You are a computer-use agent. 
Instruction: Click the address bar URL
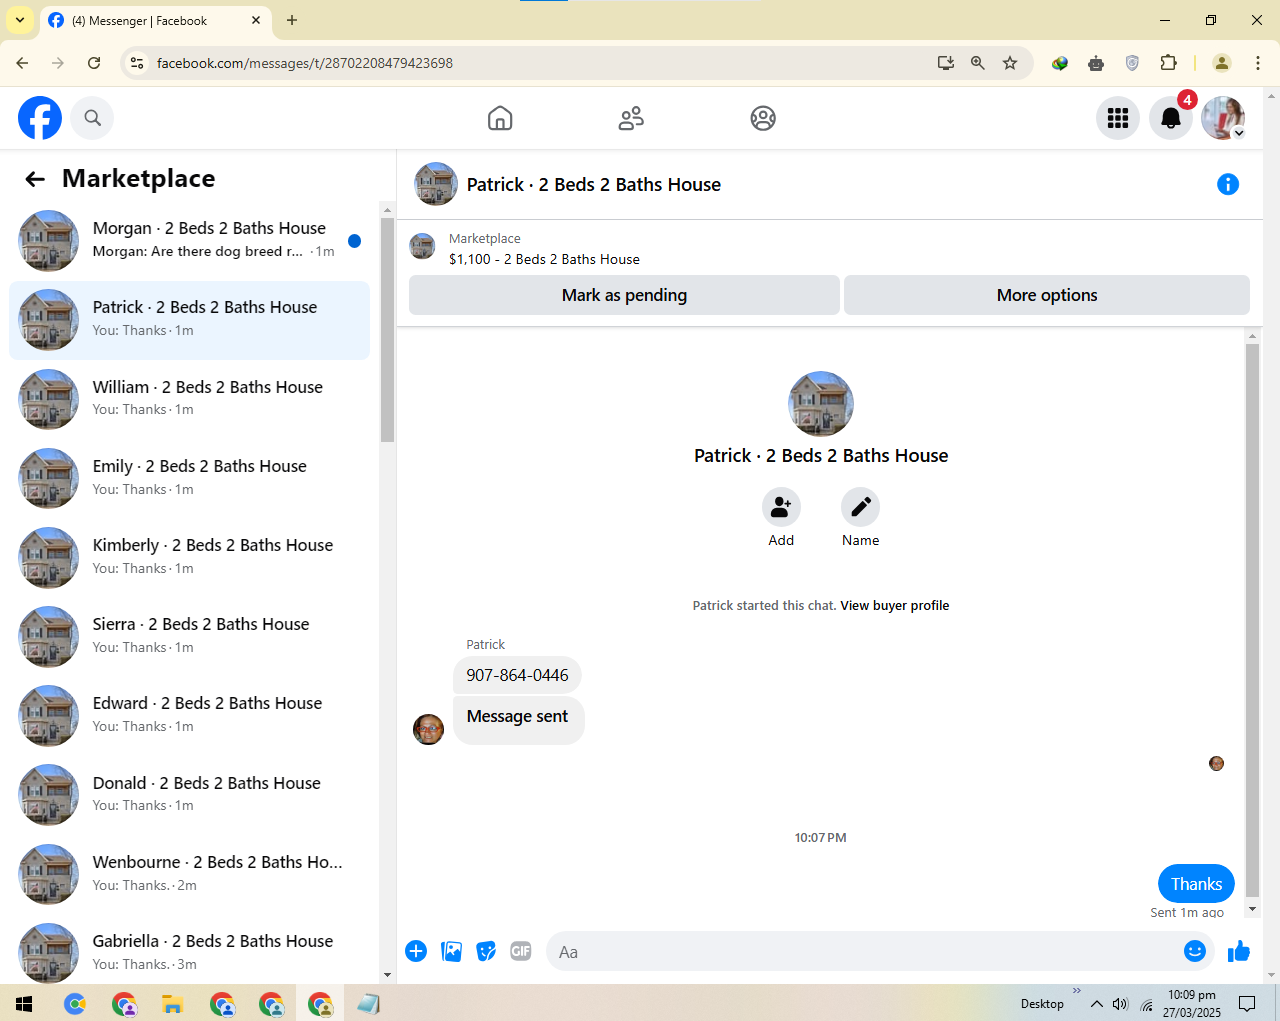pos(305,63)
